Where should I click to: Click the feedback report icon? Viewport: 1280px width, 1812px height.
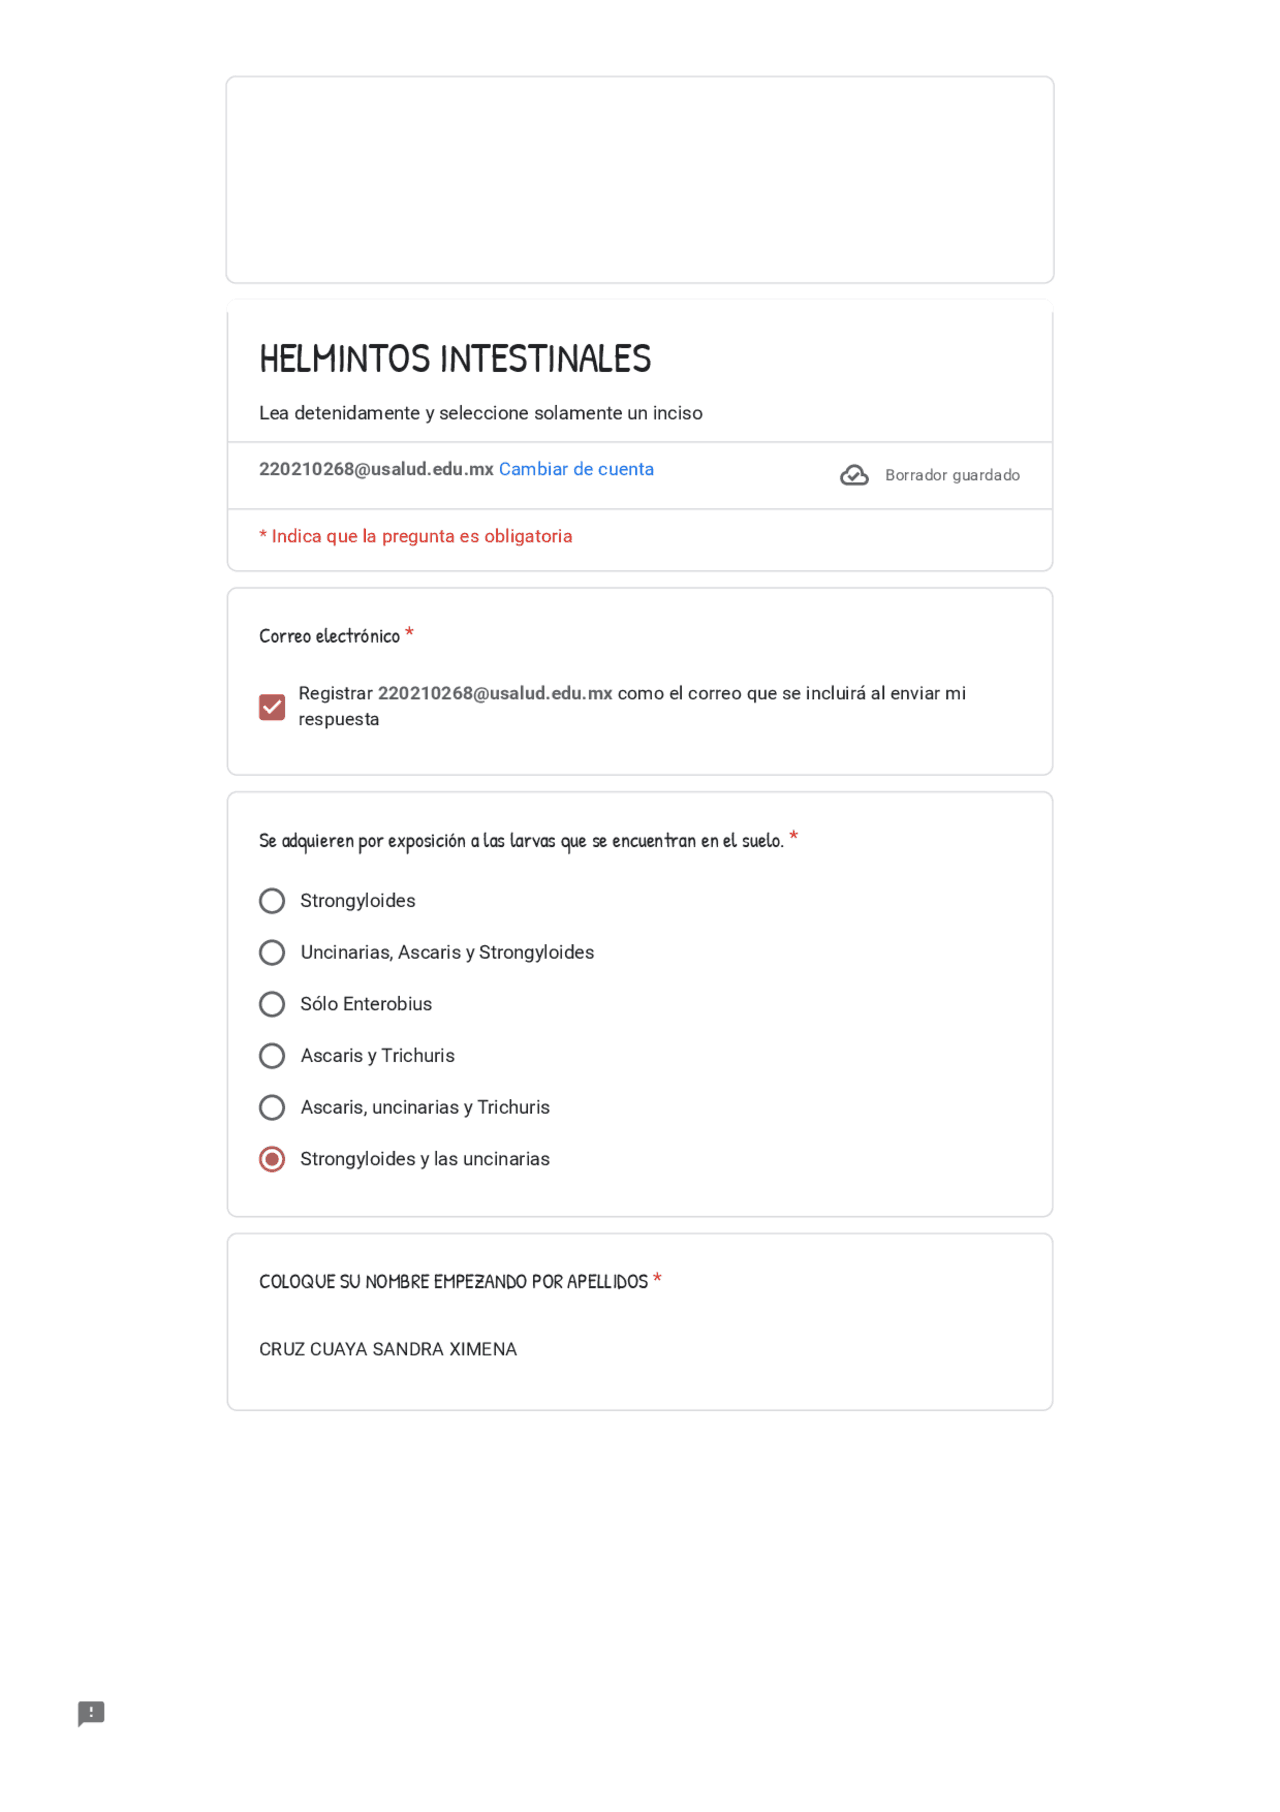[x=91, y=1713]
